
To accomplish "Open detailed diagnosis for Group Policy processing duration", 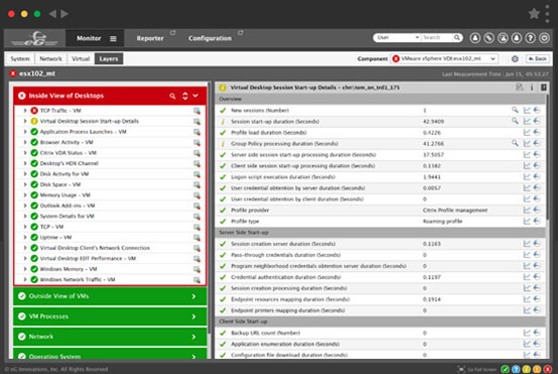I will 515,143.
